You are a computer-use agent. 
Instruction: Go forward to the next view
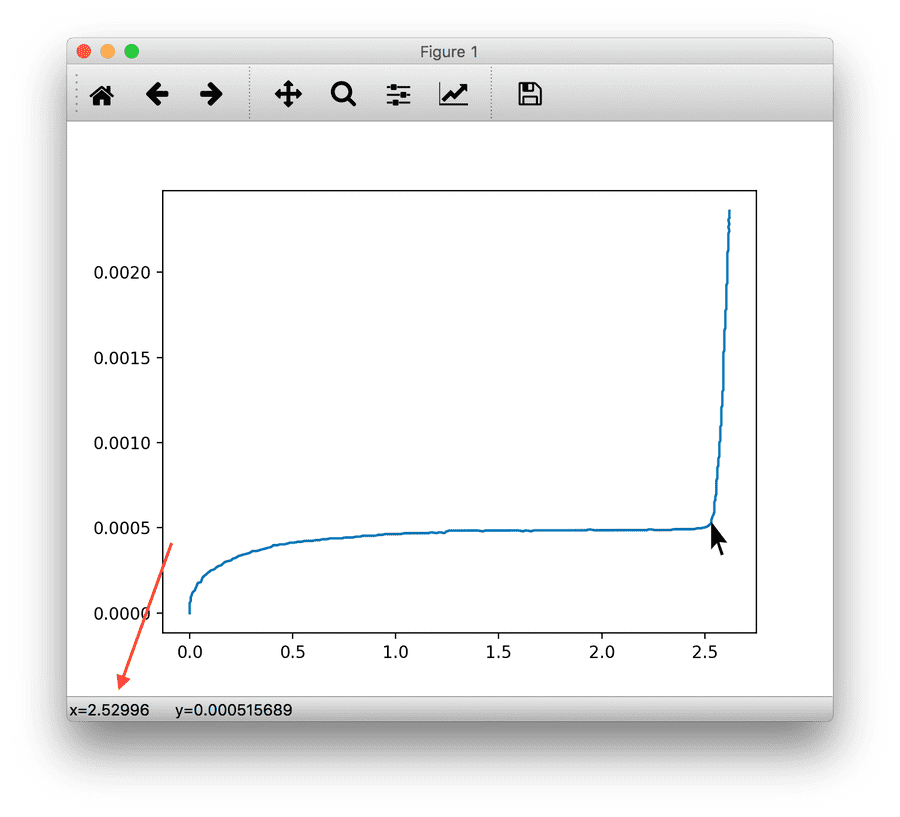click(211, 95)
